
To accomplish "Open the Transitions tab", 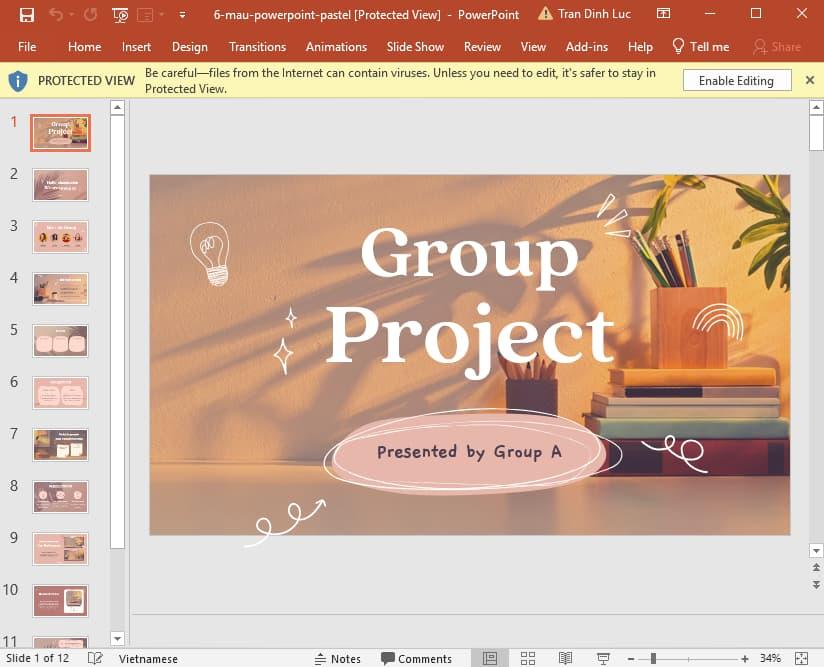I will pos(257,46).
